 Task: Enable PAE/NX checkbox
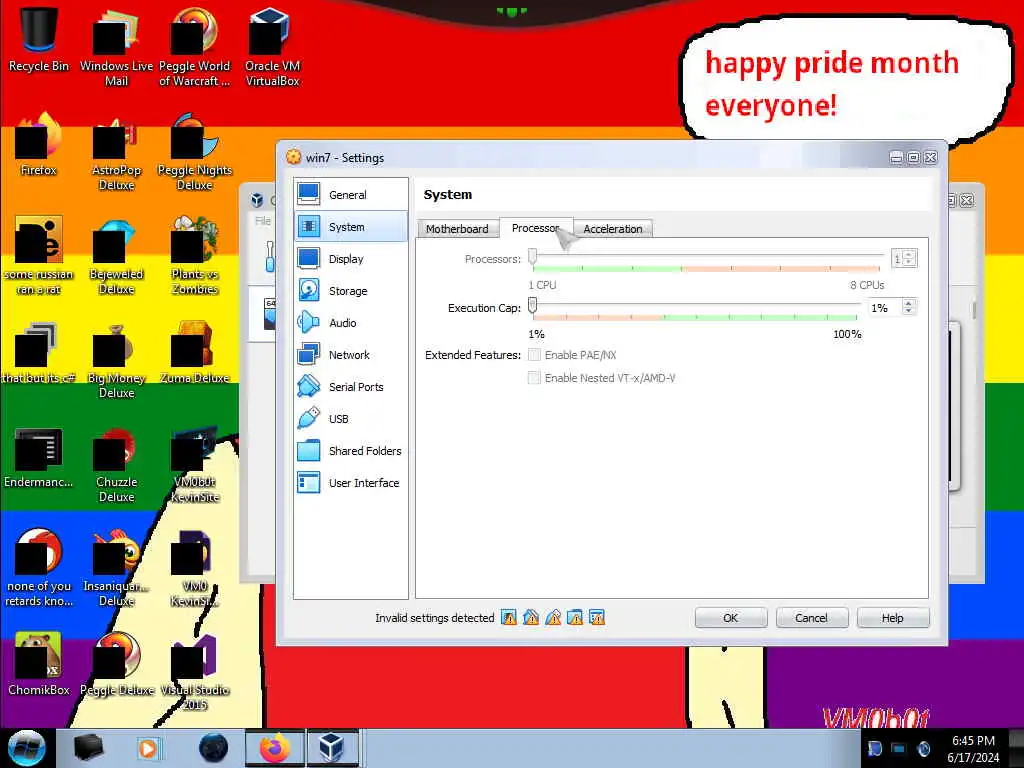[534, 355]
